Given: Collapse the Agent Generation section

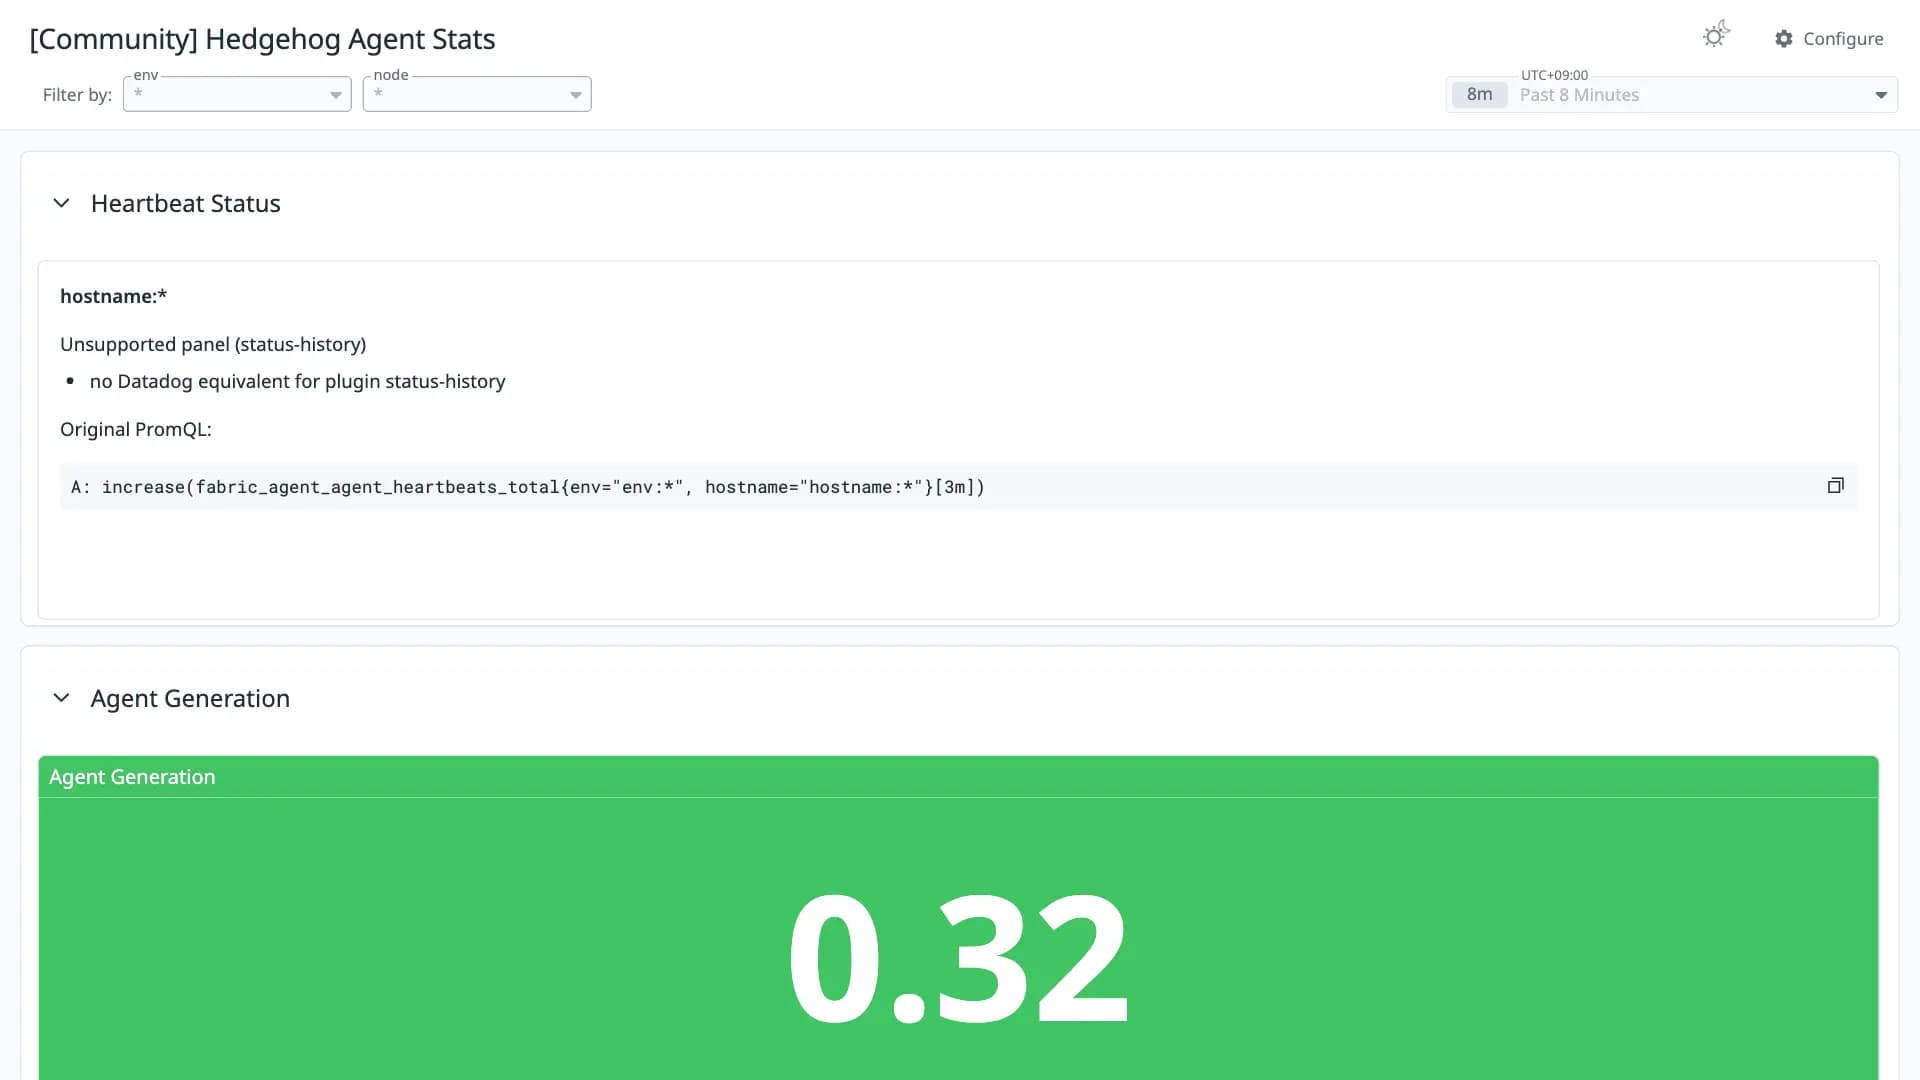Looking at the screenshot, I should click(x=61, y=698).
